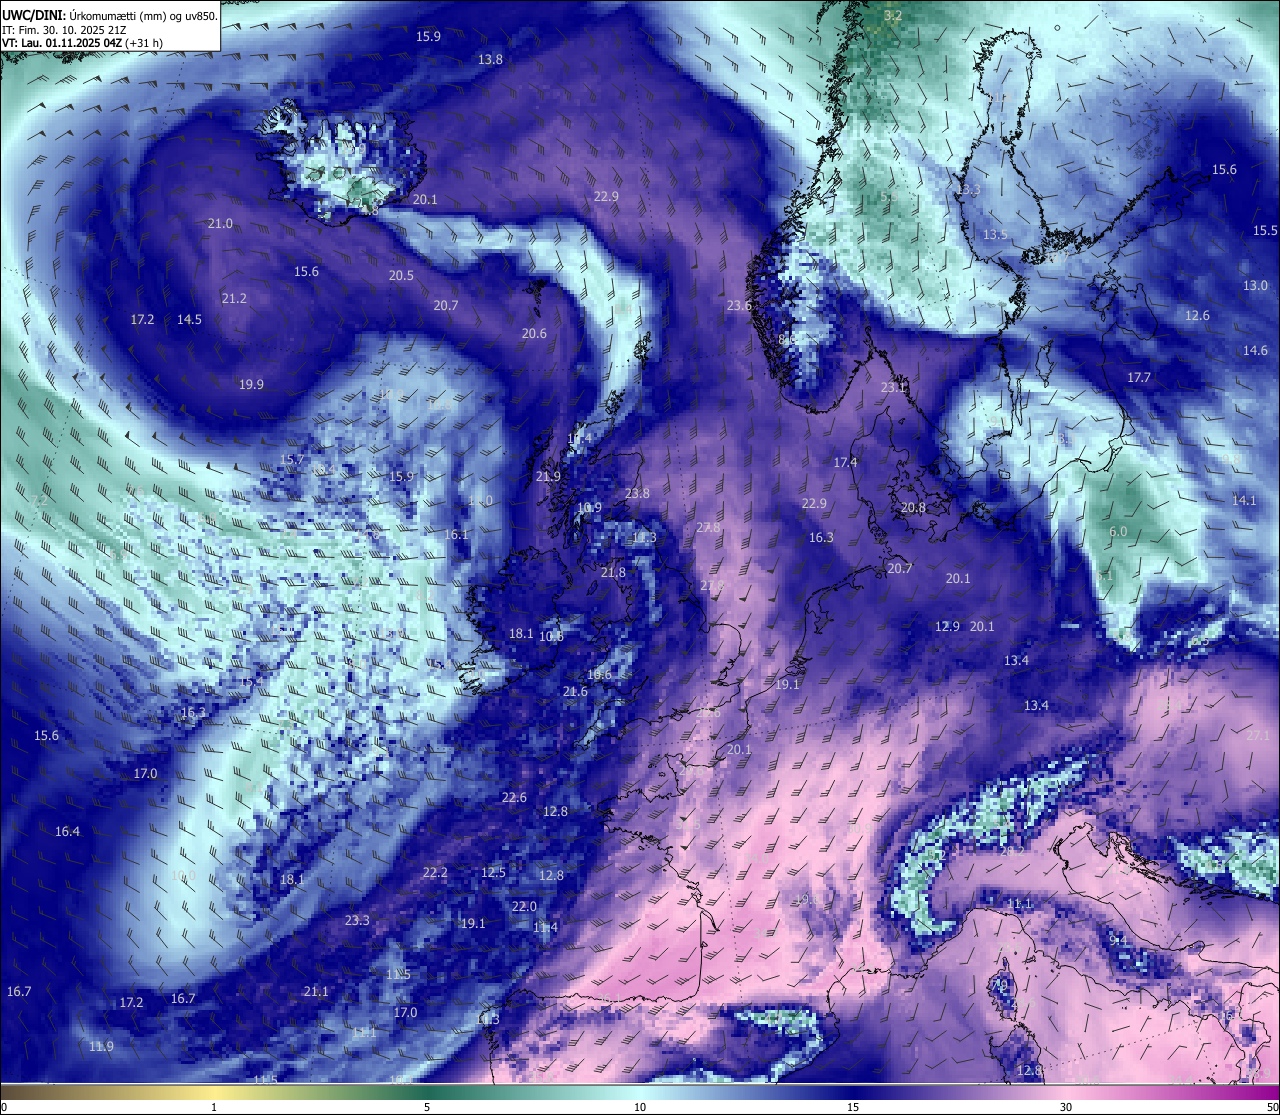Click the map value '12.6'
The image size is (1280, 1115).
click(1197, 316)
